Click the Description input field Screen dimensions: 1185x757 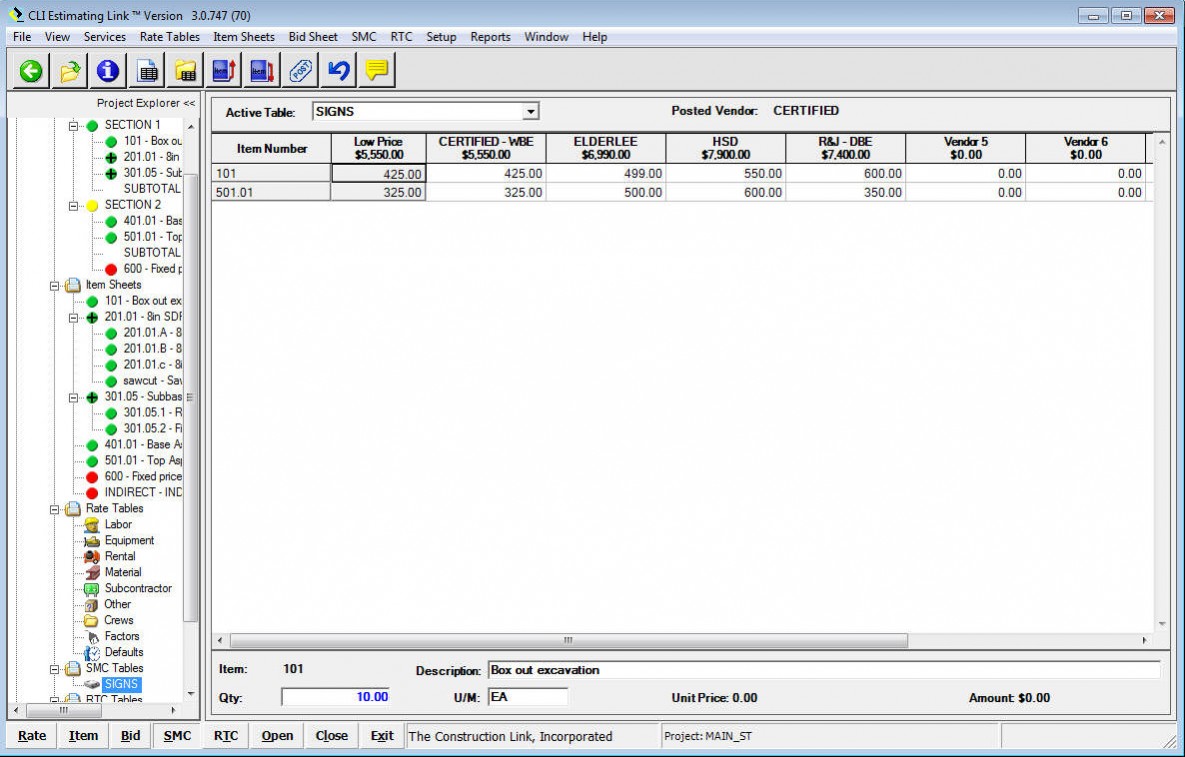coord(824,670)
